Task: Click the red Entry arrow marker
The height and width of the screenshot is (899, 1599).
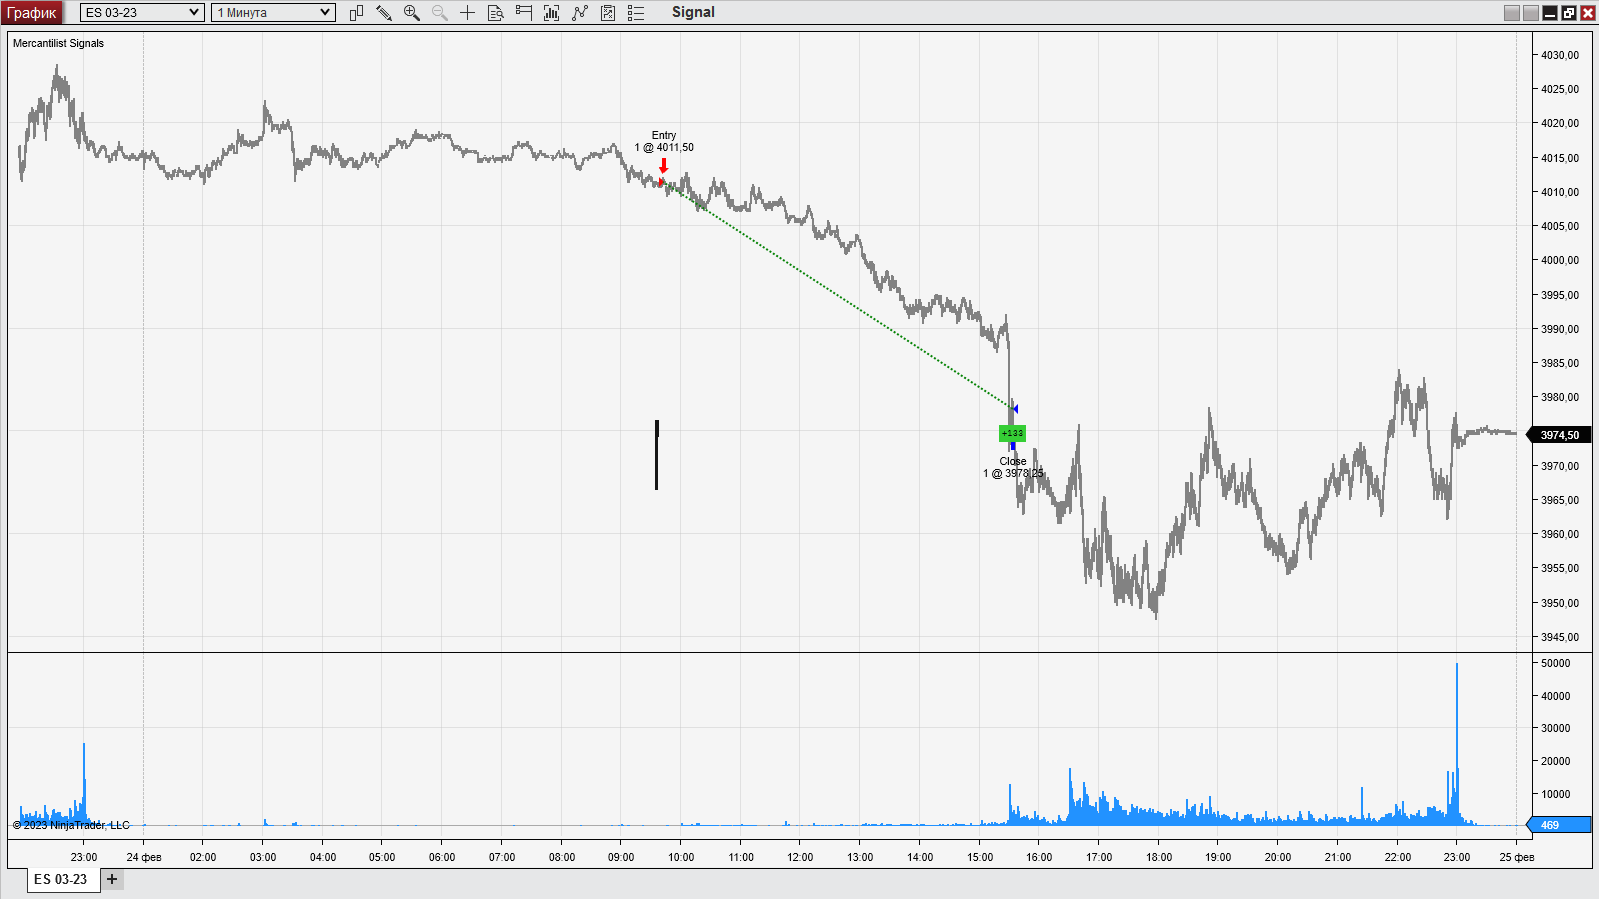Action: 663,165
